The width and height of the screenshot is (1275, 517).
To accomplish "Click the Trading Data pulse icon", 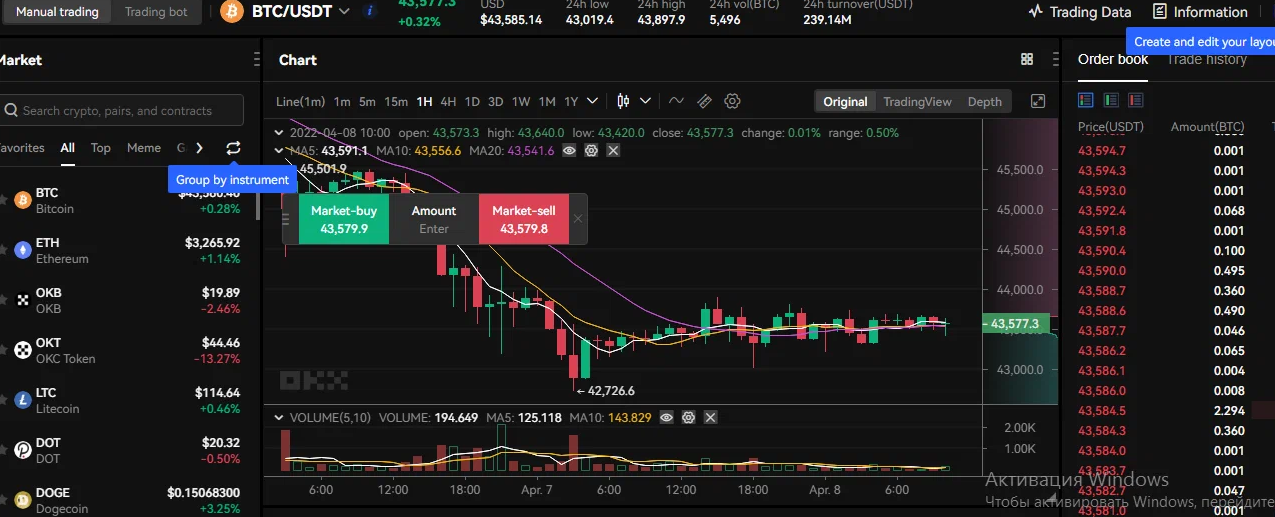I will [x=1036, y=12].
